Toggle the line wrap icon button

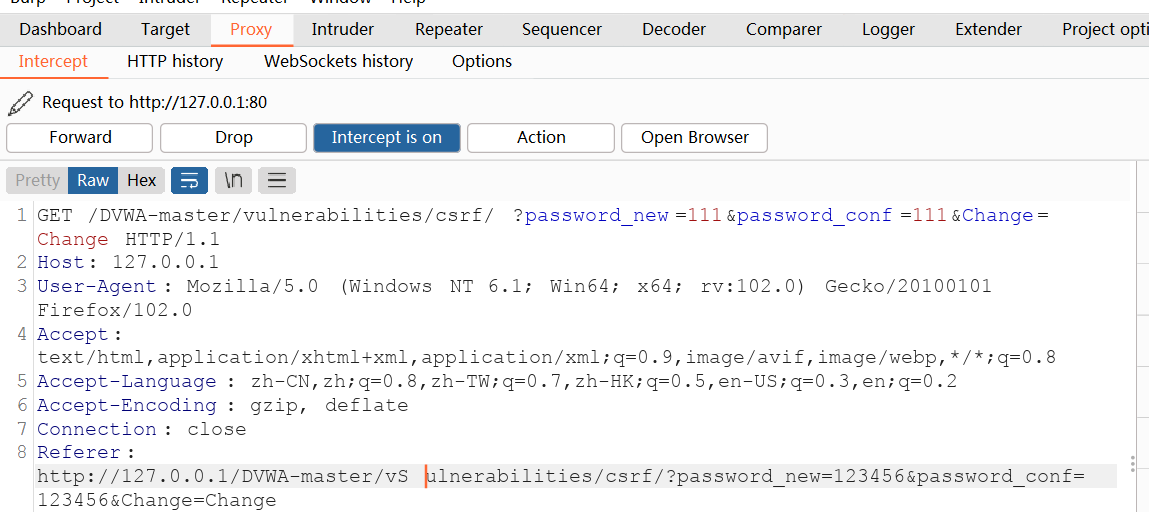click(x=189, y=180)
